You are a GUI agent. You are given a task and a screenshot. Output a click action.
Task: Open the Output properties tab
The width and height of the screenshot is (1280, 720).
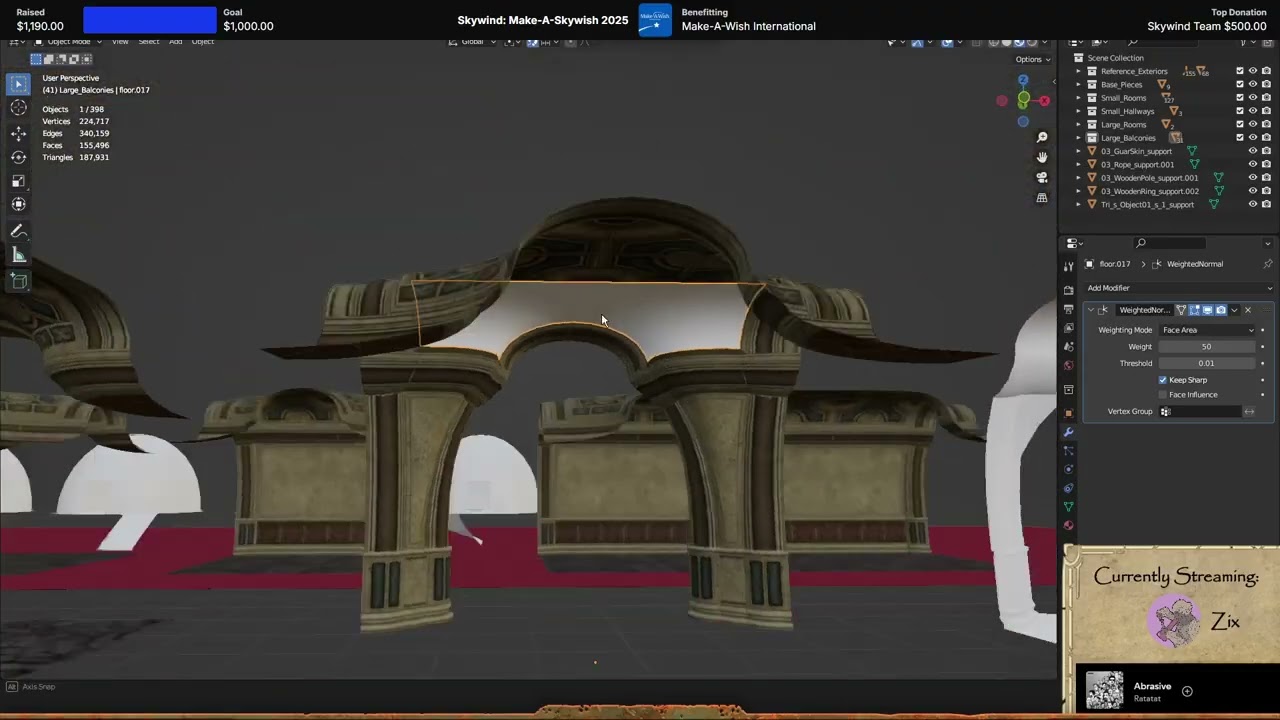(x=1068, y=308)
